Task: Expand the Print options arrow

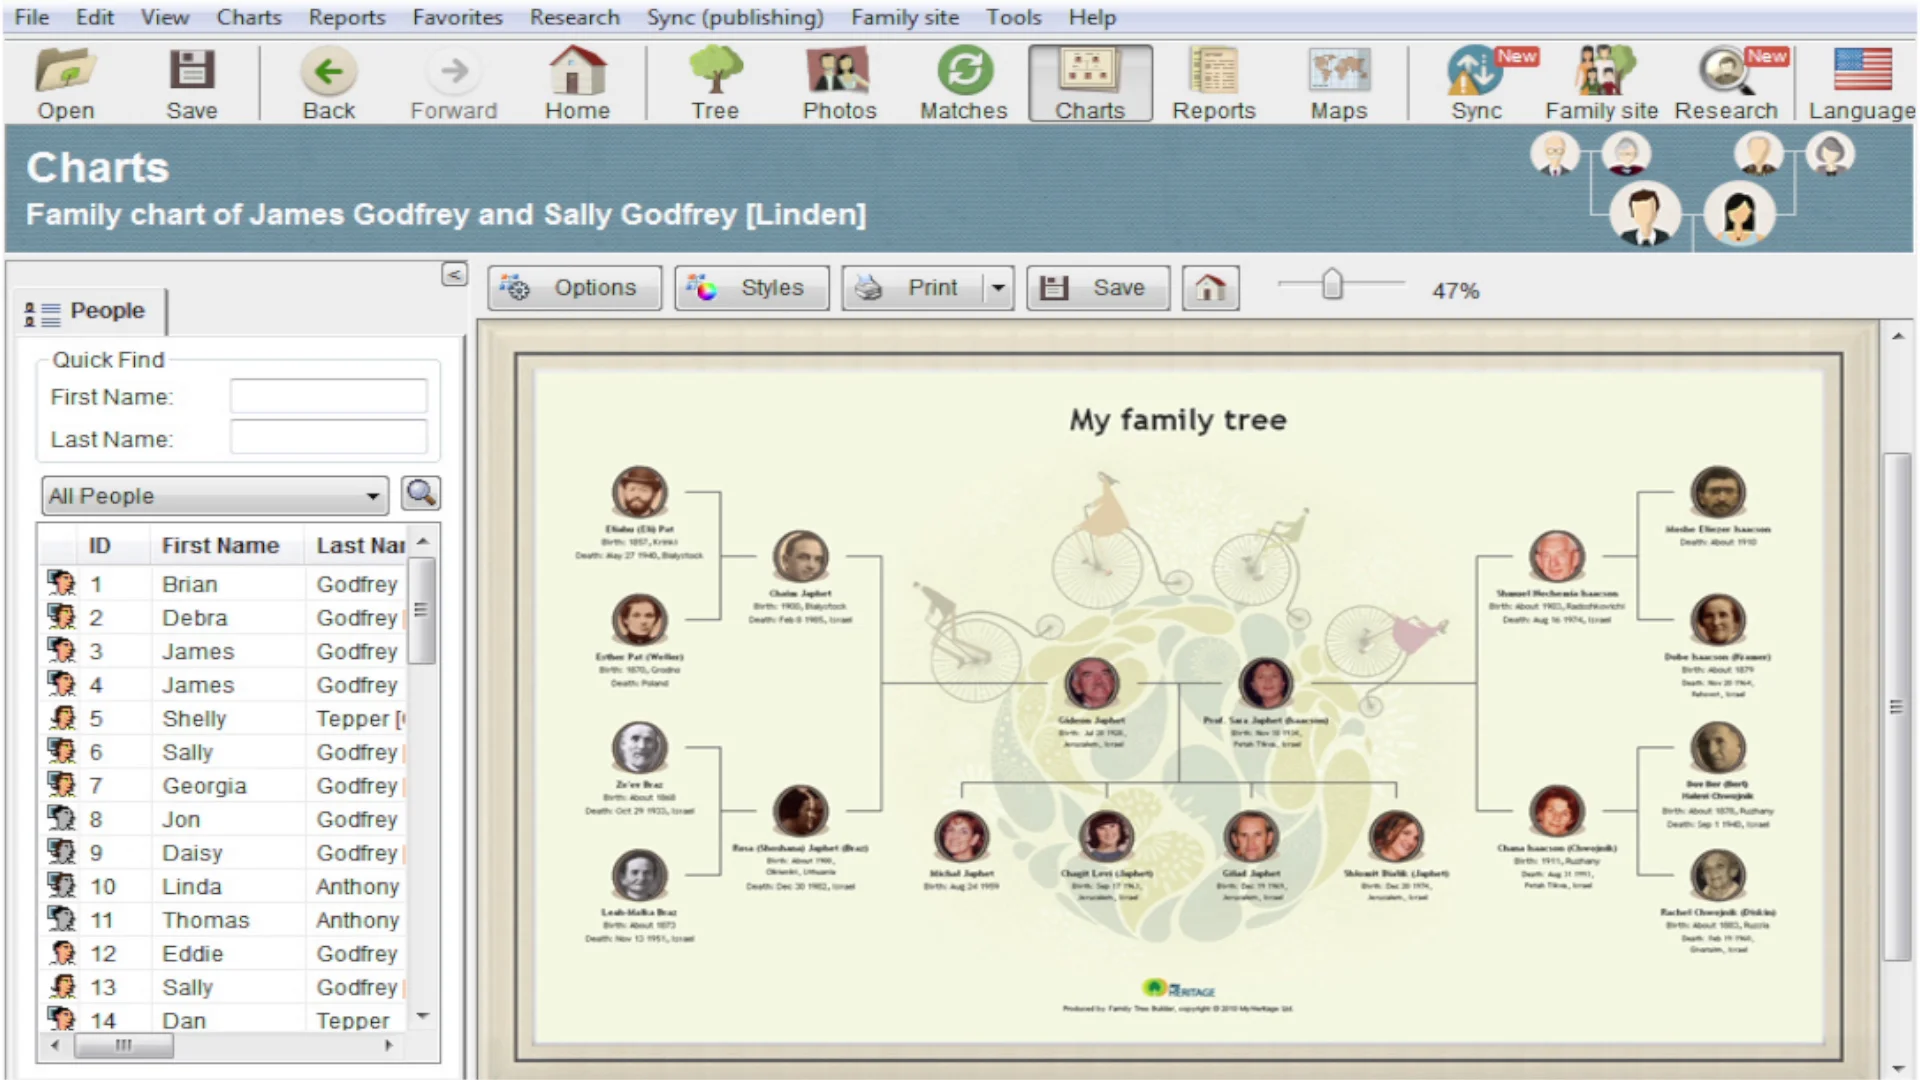Action: tap(998, 287)
